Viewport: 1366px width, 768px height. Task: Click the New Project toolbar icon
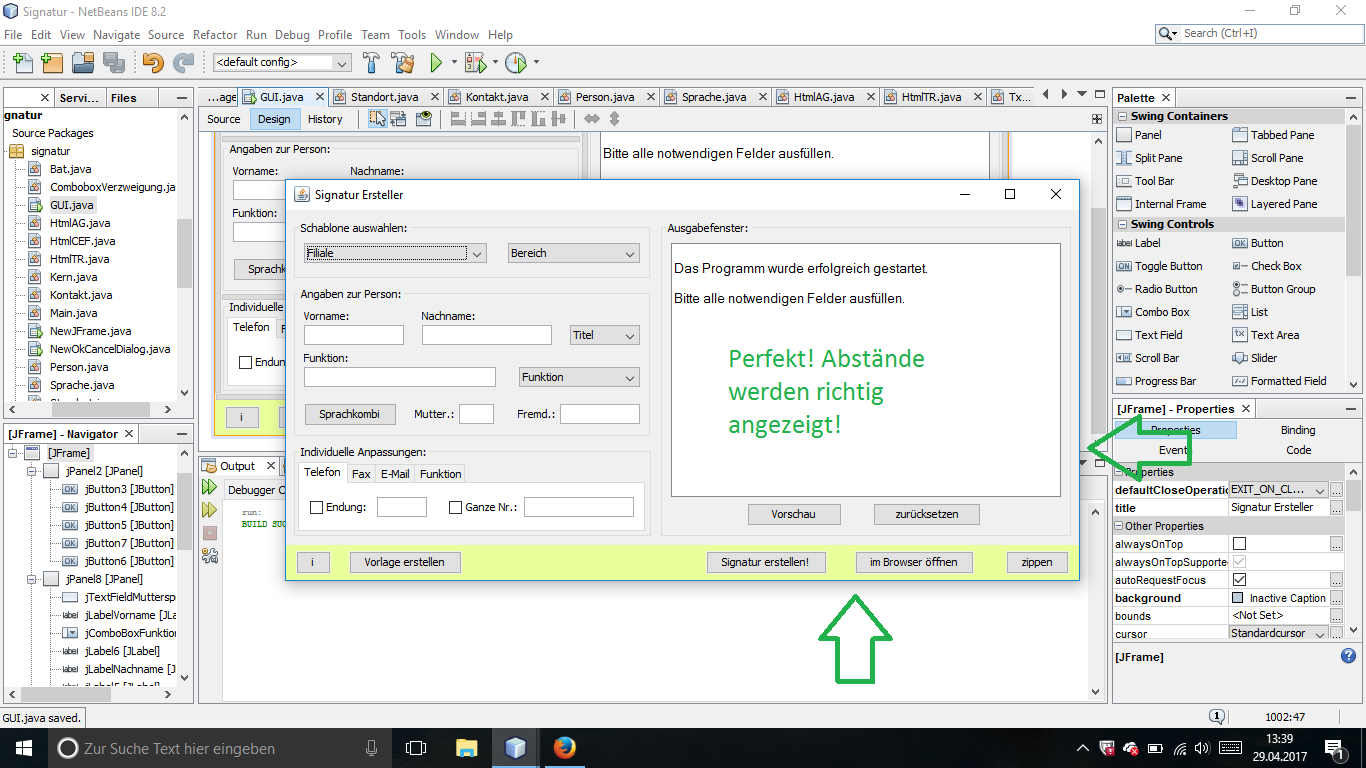click(x=52, y=62)
